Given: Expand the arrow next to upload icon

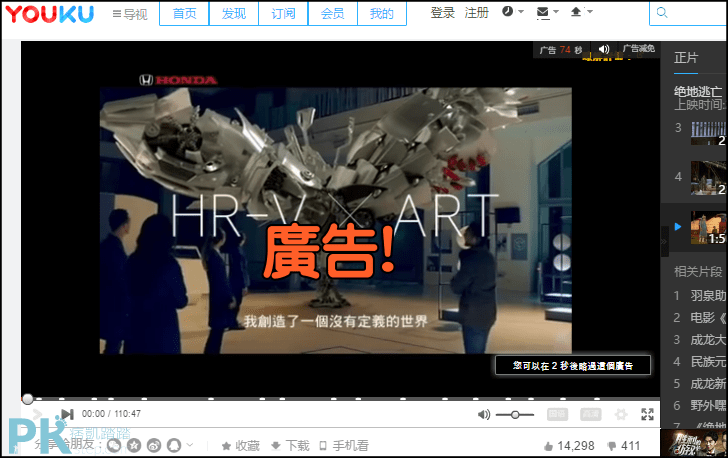Looking at the screenshot, I should point(590,12).
